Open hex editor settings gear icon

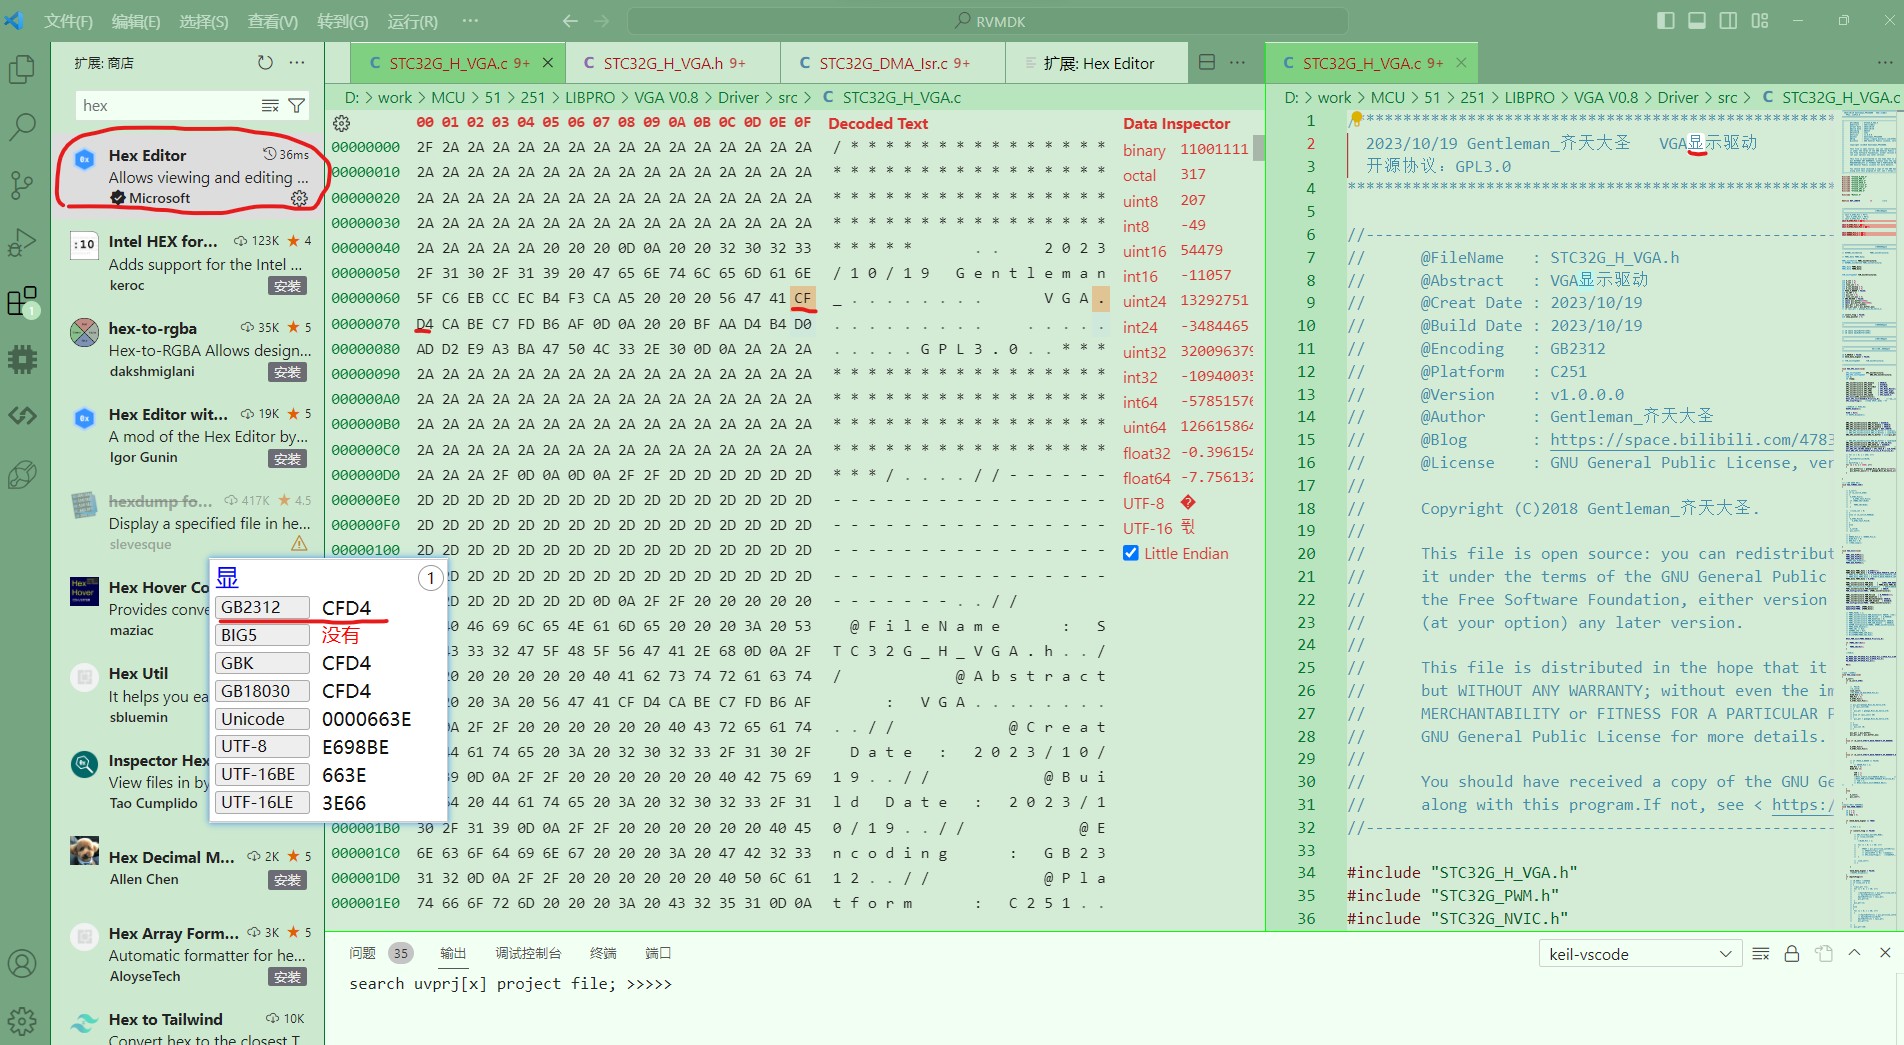(342, 123)
